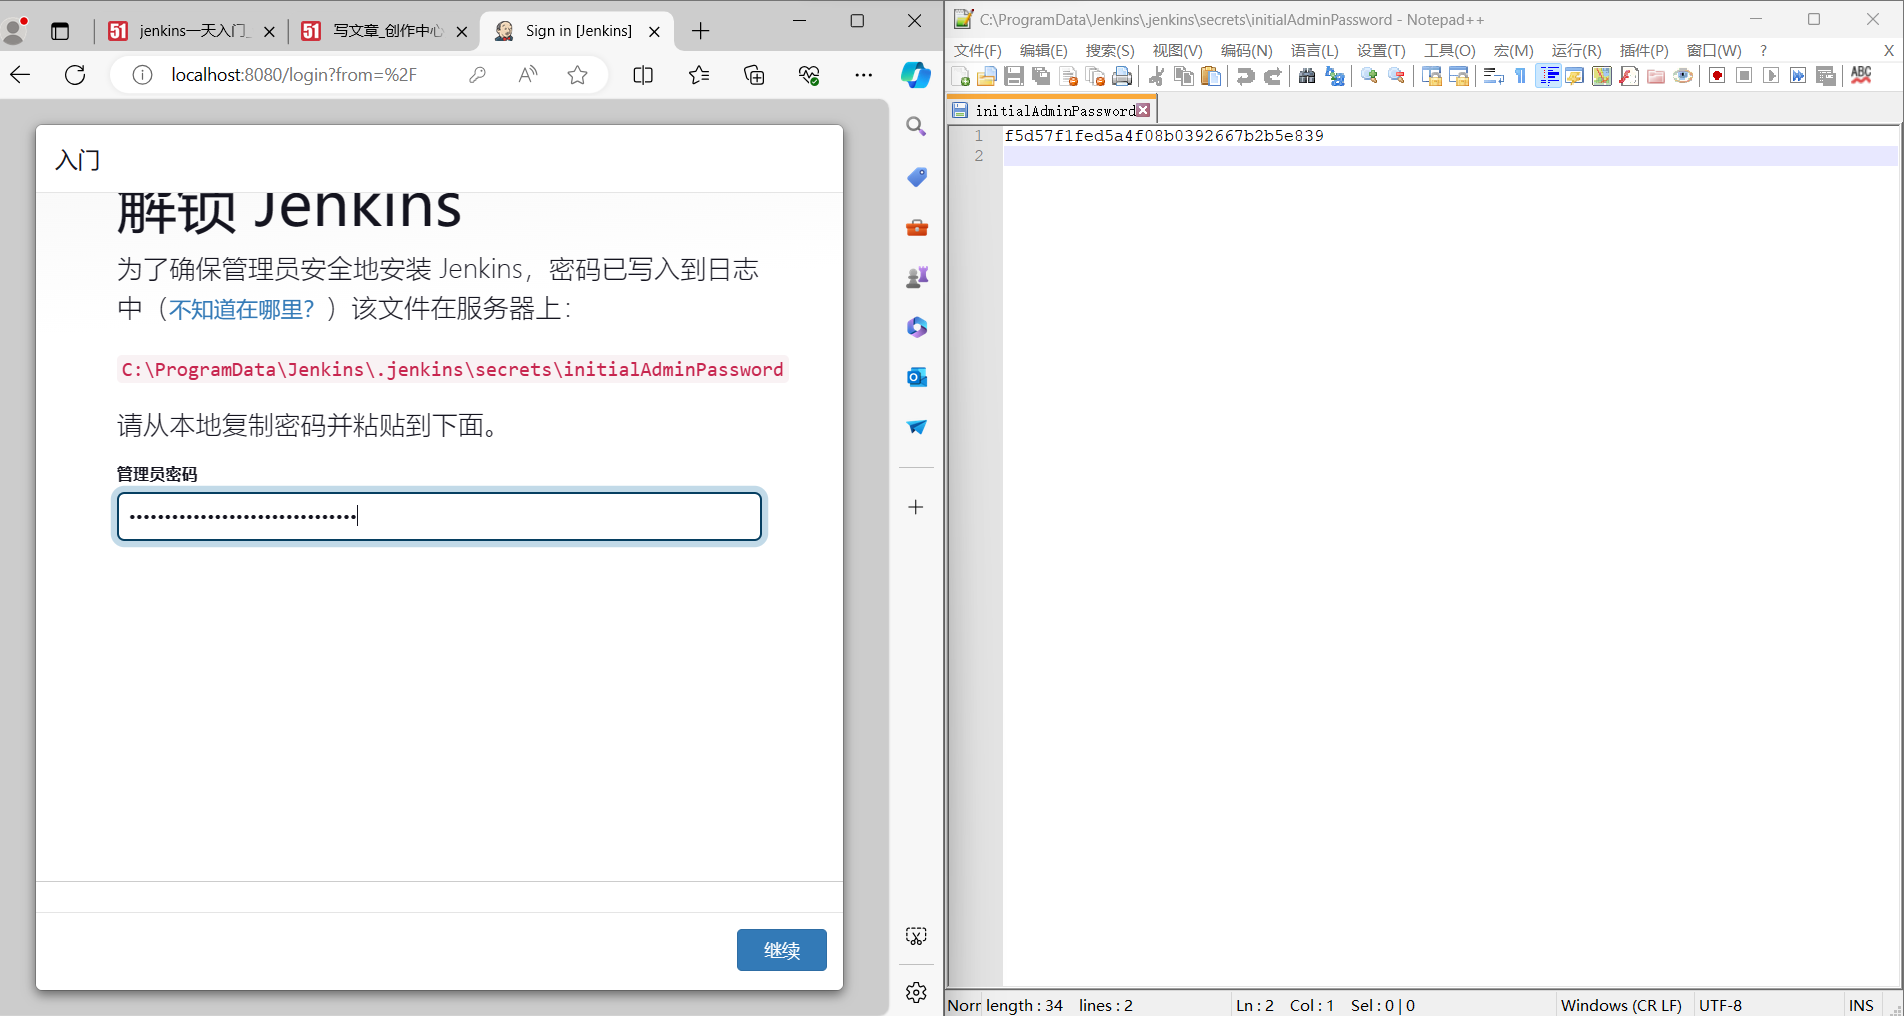Open the Function List icon

[x=1628, y=76]
